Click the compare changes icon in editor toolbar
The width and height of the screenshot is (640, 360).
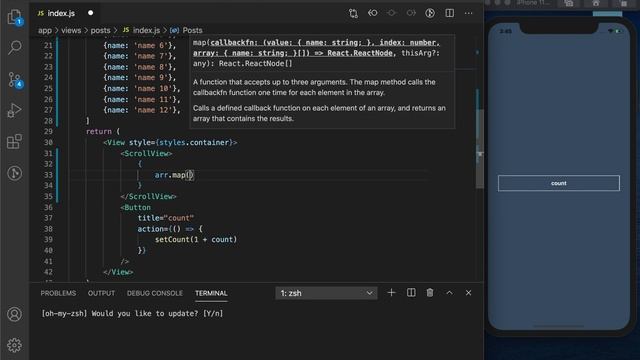pyautogui.click(x=353, y=13)
